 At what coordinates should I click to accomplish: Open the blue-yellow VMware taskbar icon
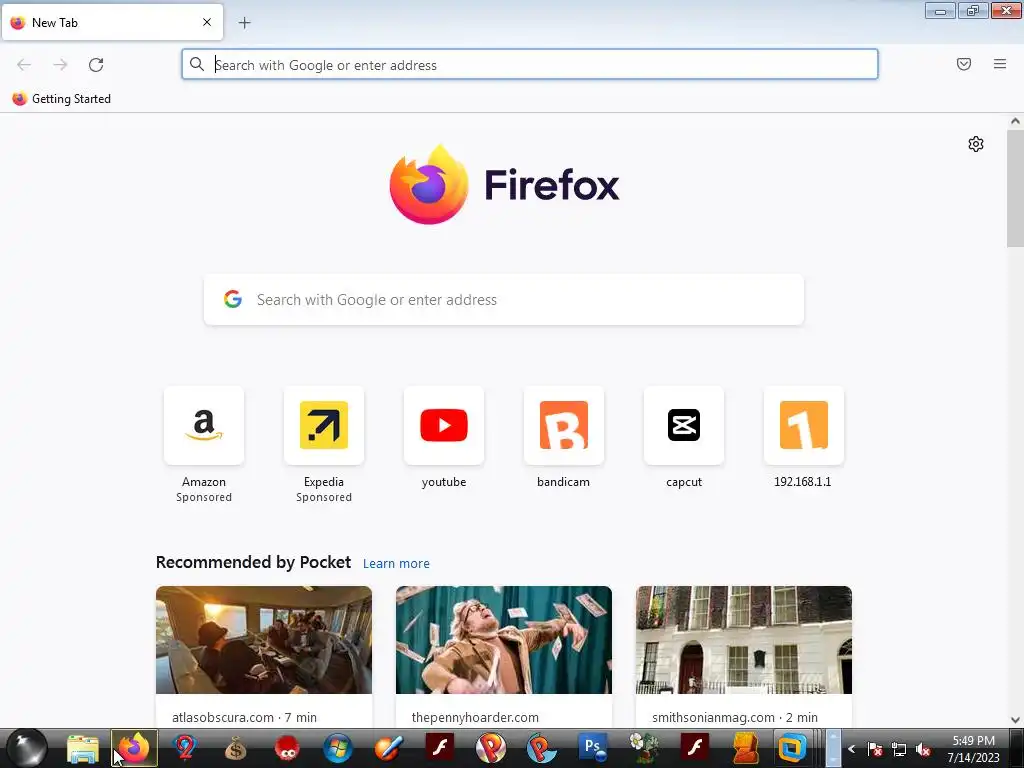coord(792,748)
